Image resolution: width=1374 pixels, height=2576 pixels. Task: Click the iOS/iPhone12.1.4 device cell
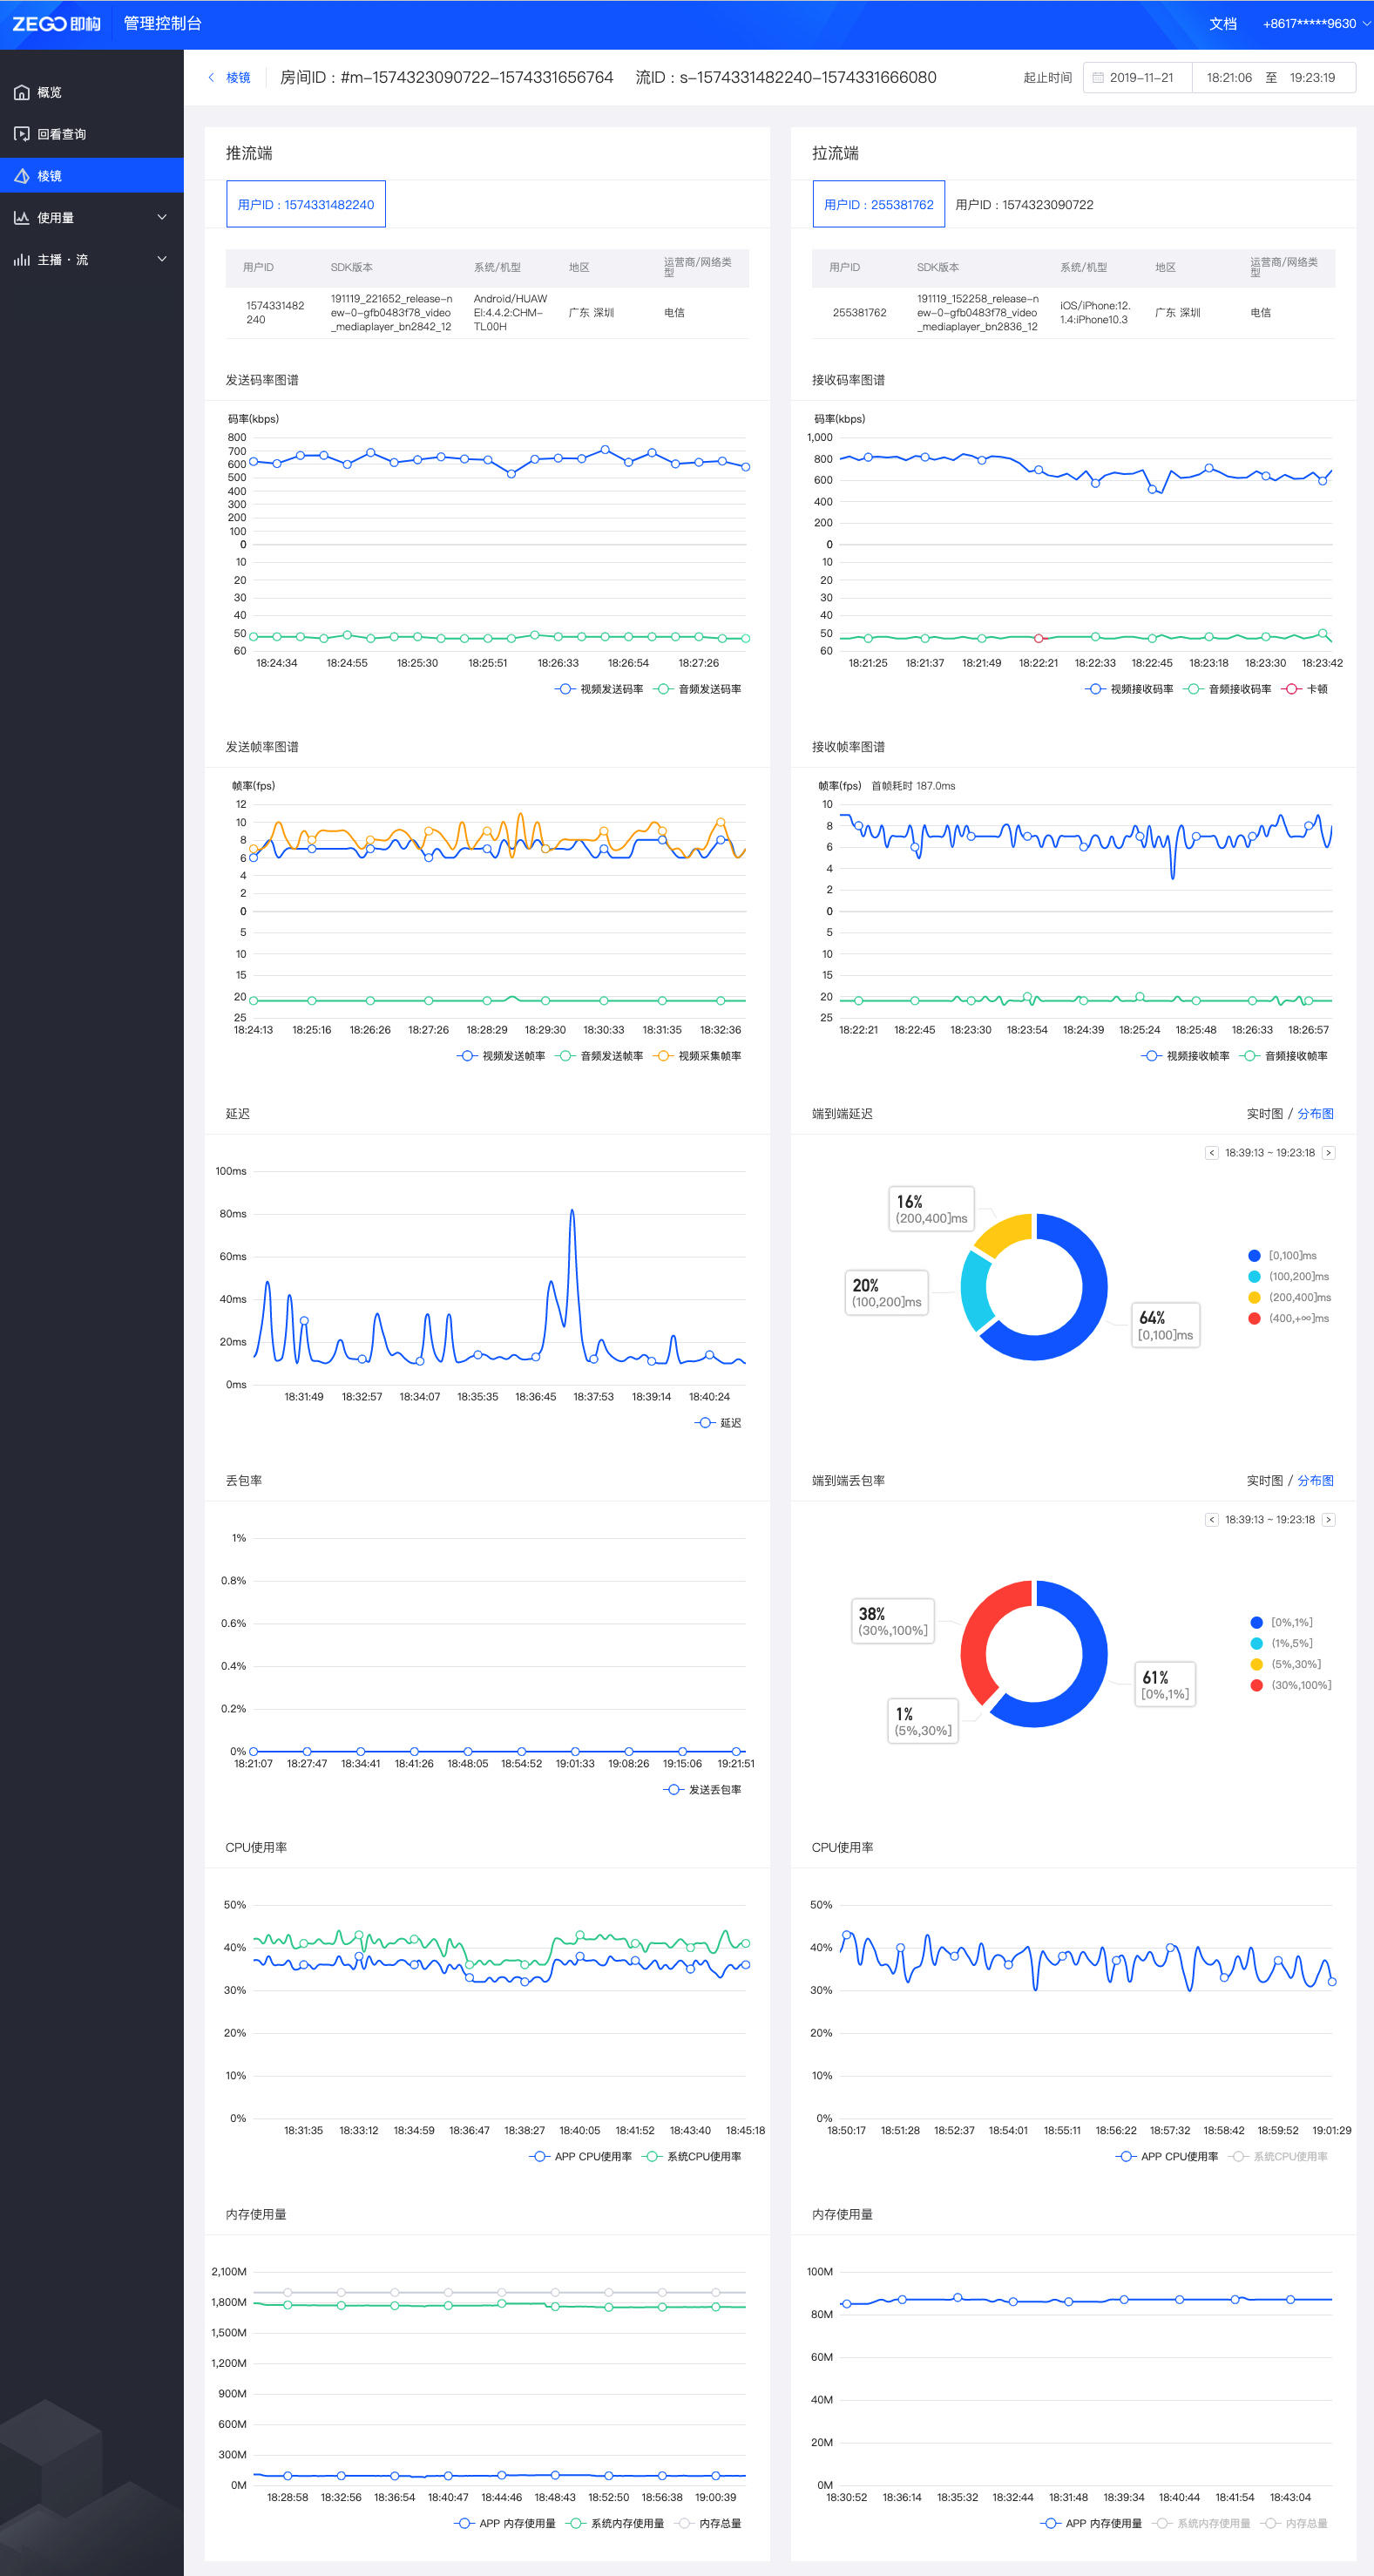[1095, 313]
